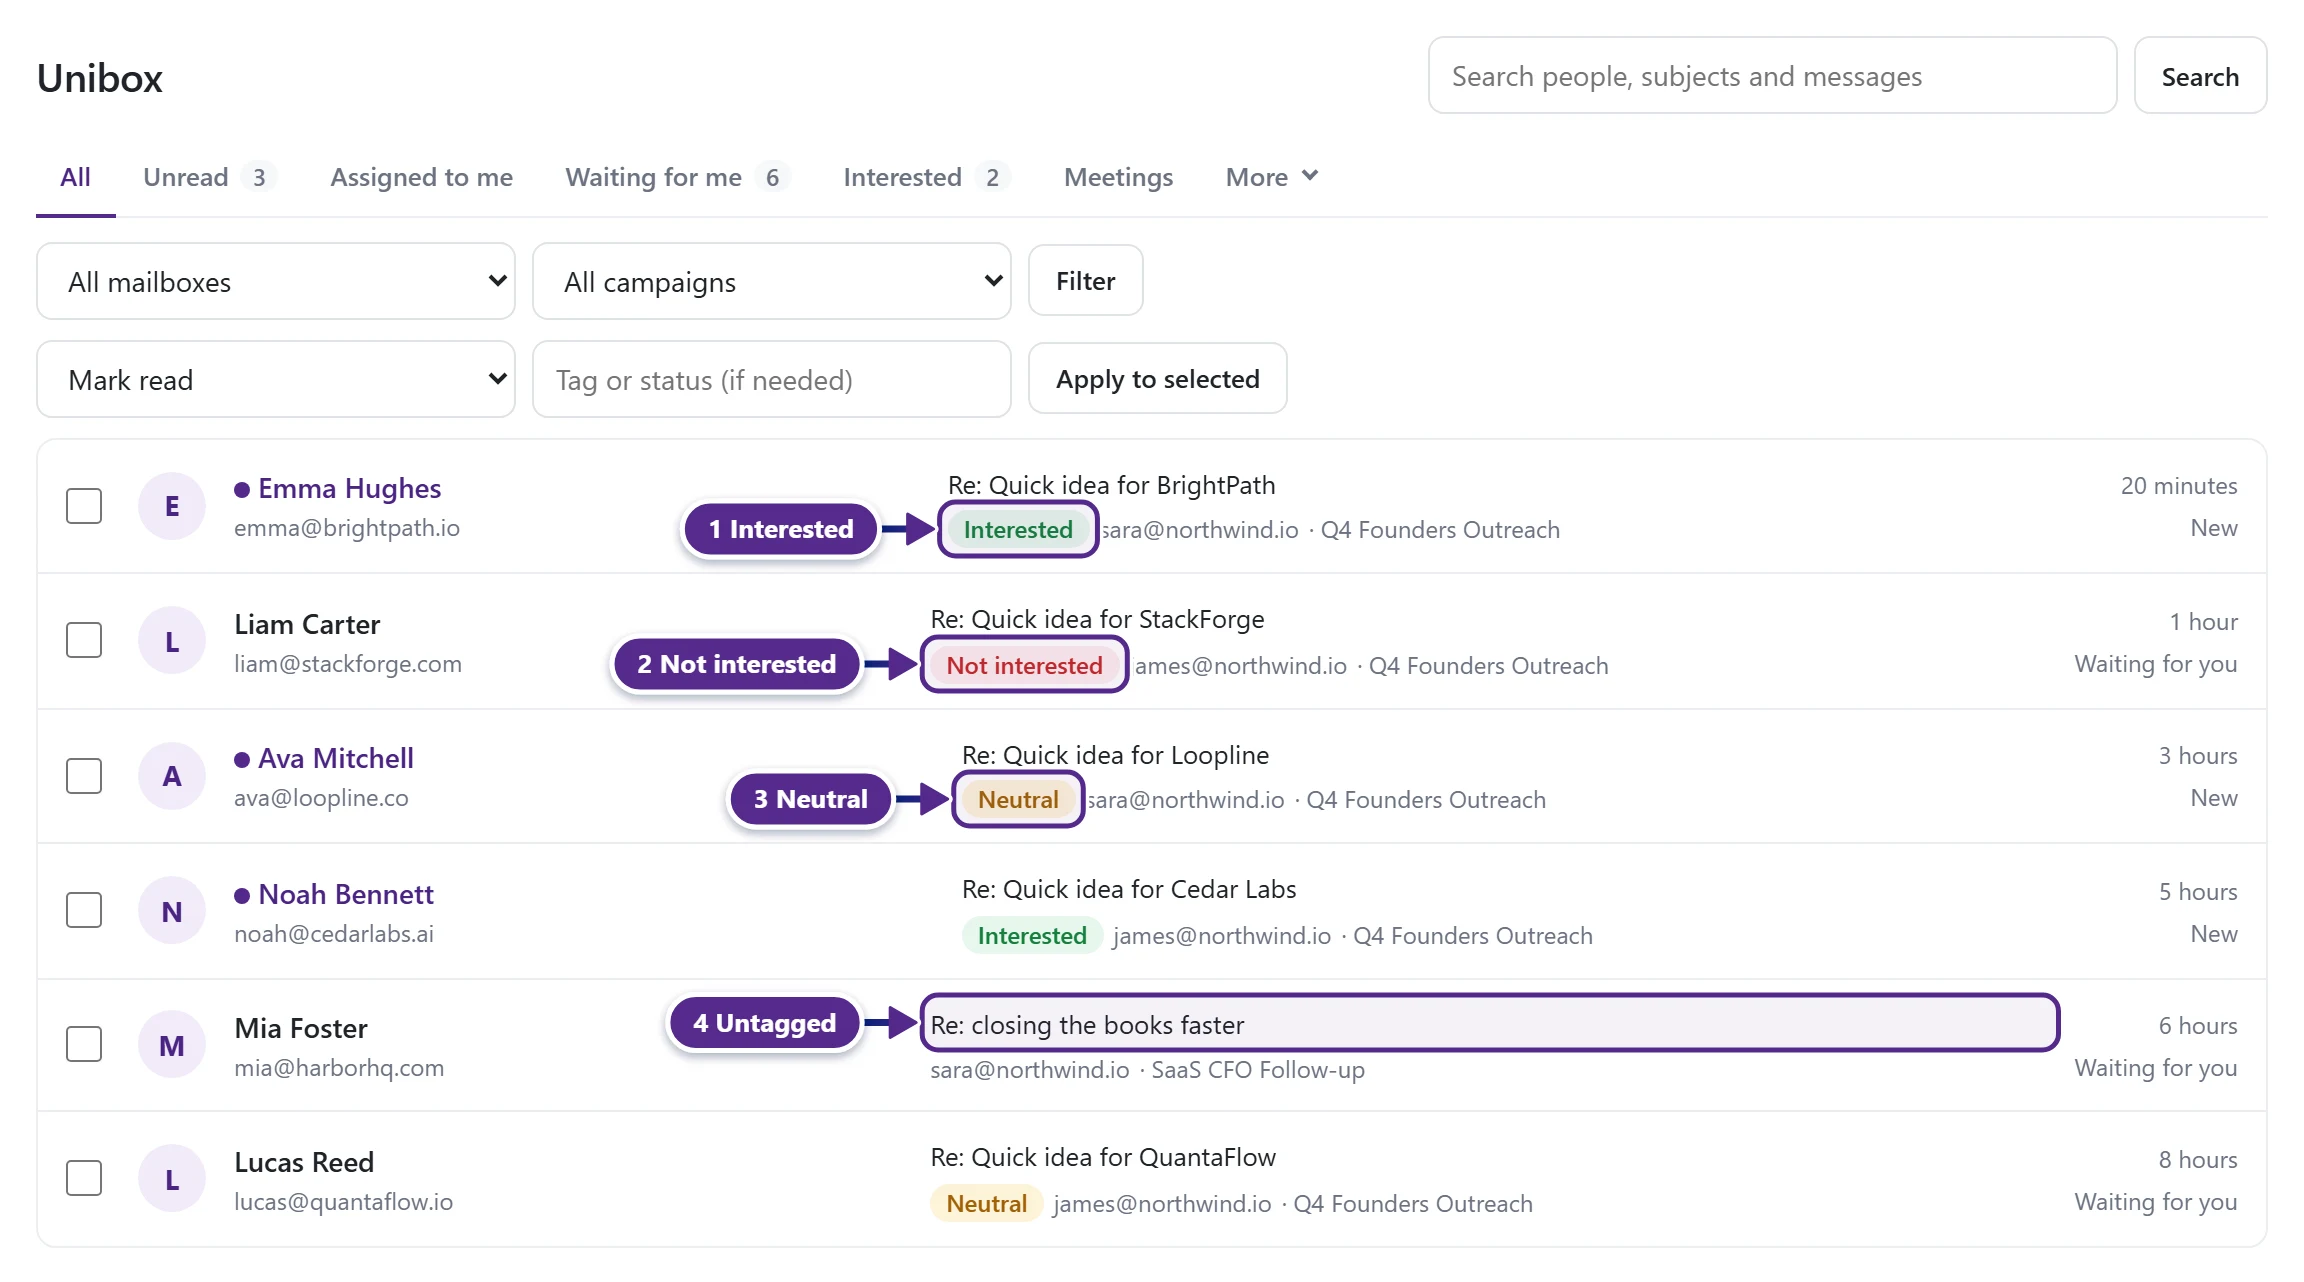Image resolution: width=2304 pixels, height=1282 pixels.
Task: Go to Waiting for me tab
Action: click(x=677, y=177)
